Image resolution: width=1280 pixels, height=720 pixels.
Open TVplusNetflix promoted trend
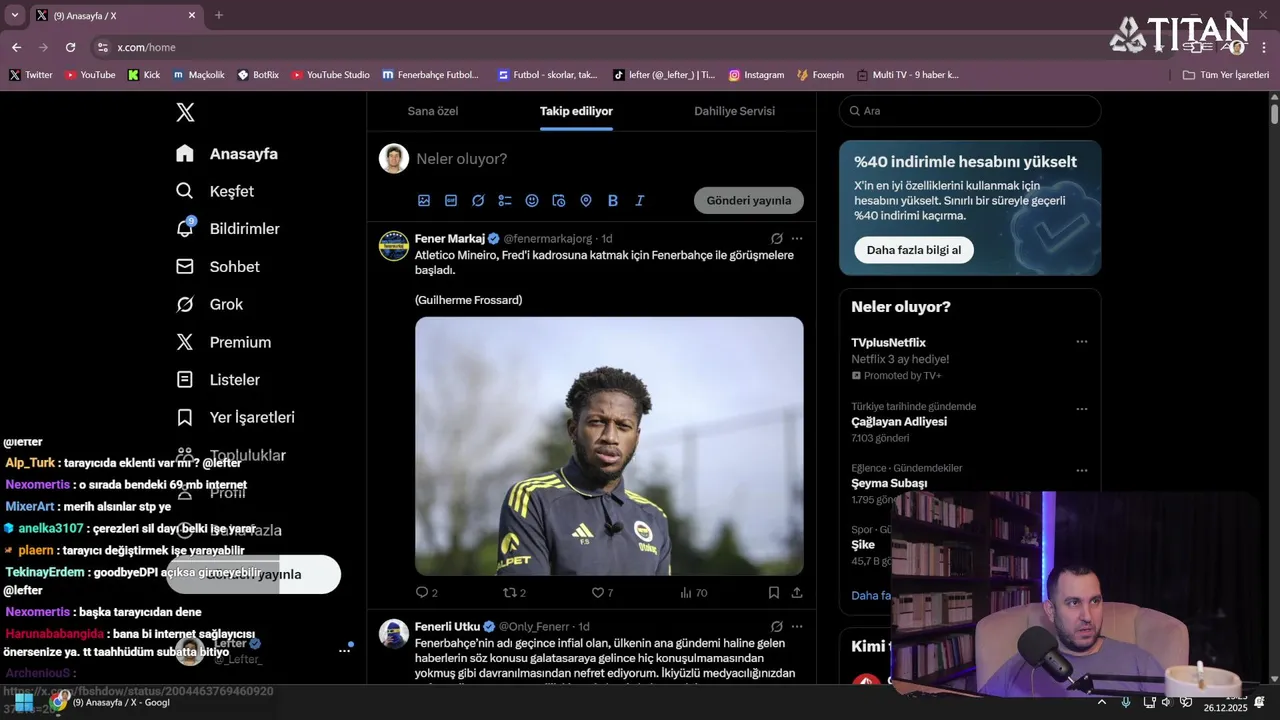point(888,343)
